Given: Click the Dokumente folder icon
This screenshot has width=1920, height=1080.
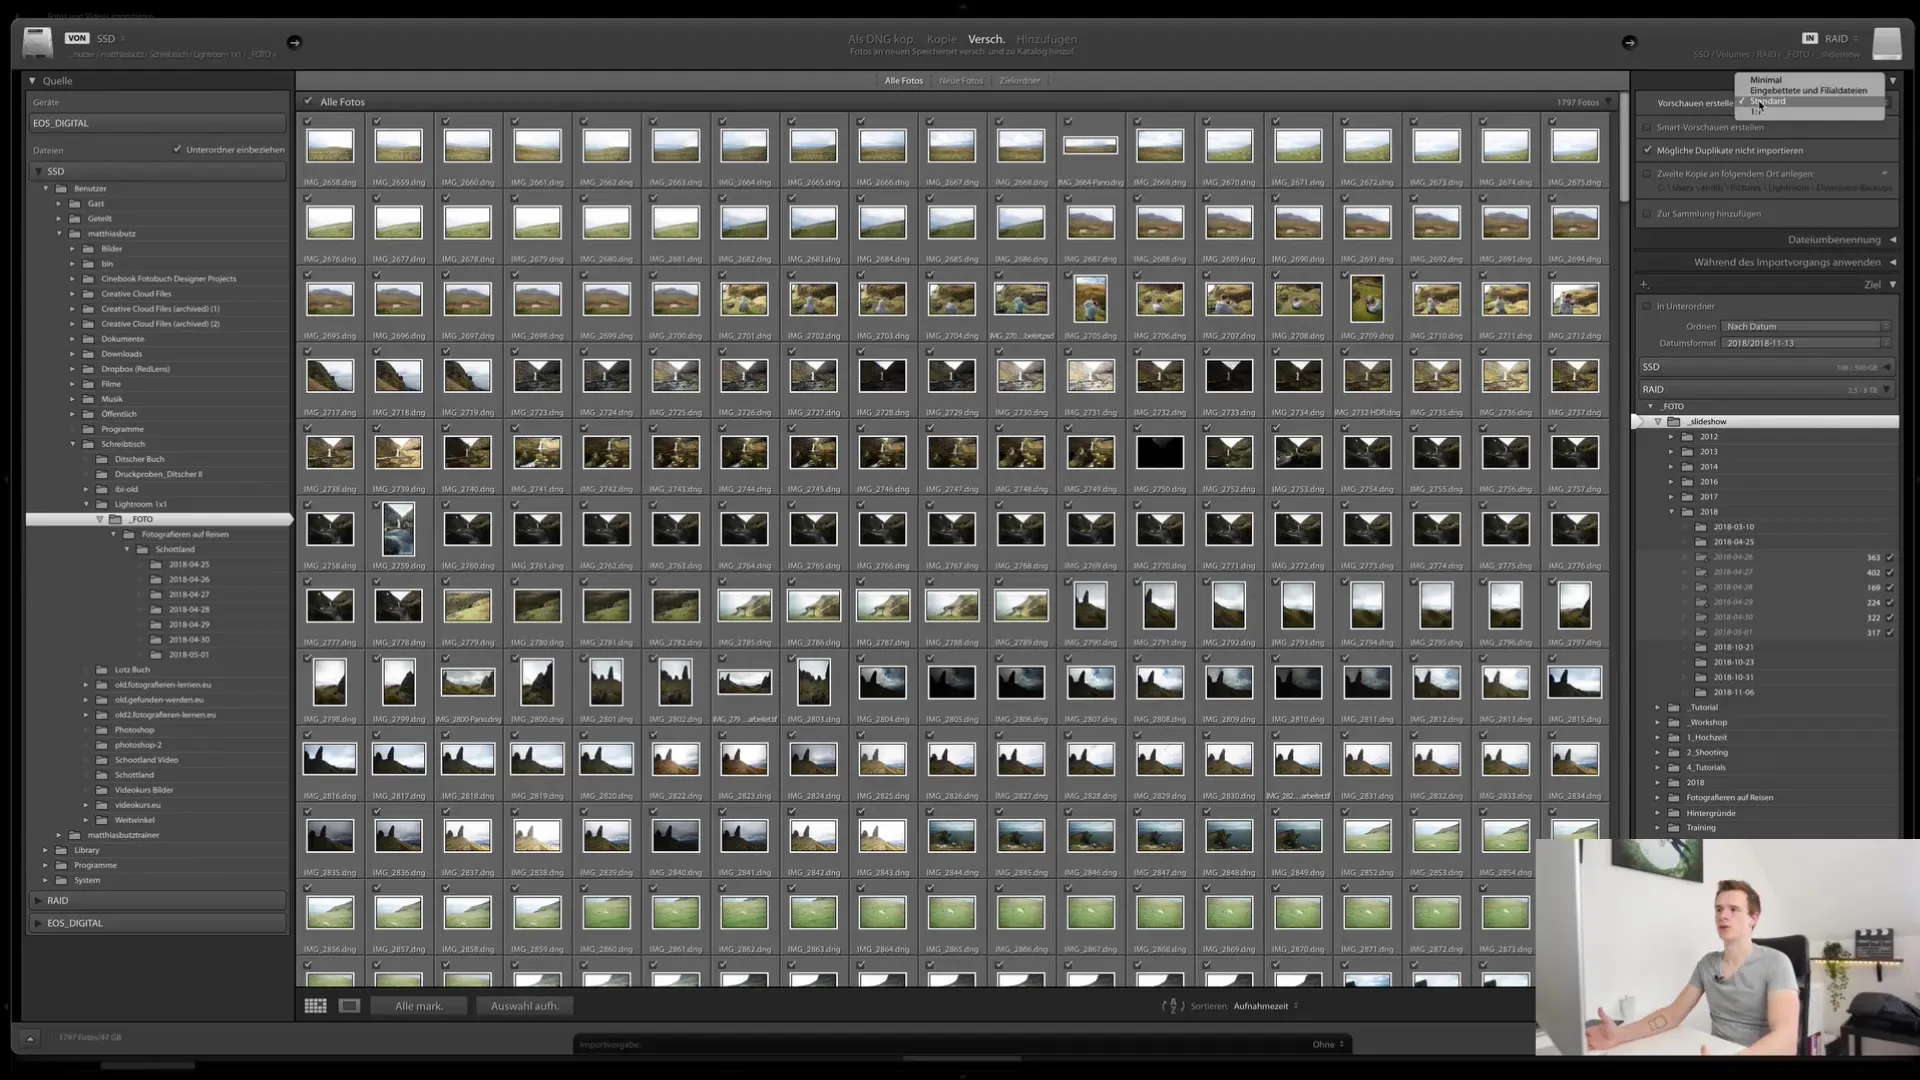Looking at the screenshot, I should pos(88,339).
